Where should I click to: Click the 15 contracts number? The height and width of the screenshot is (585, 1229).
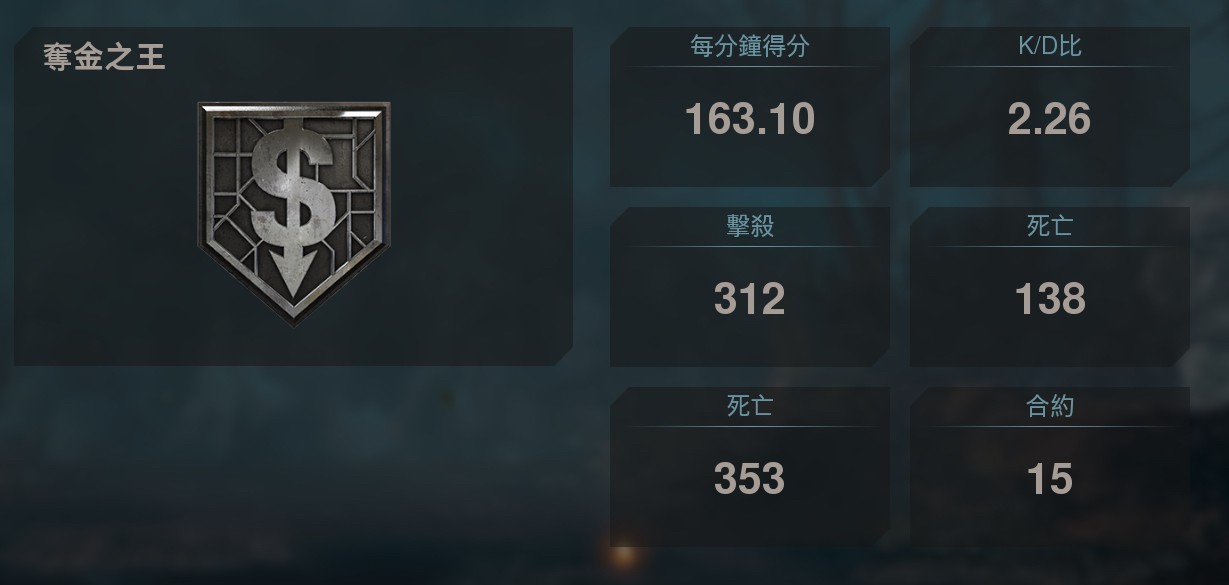pos(1049,479)
